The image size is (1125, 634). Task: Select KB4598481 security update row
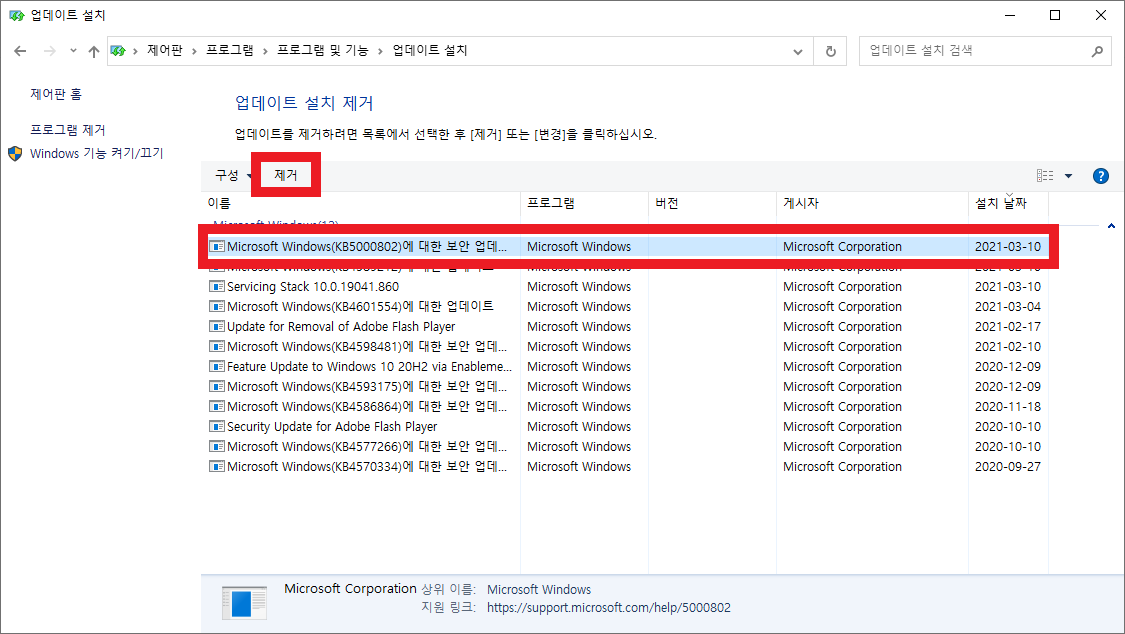628,347
